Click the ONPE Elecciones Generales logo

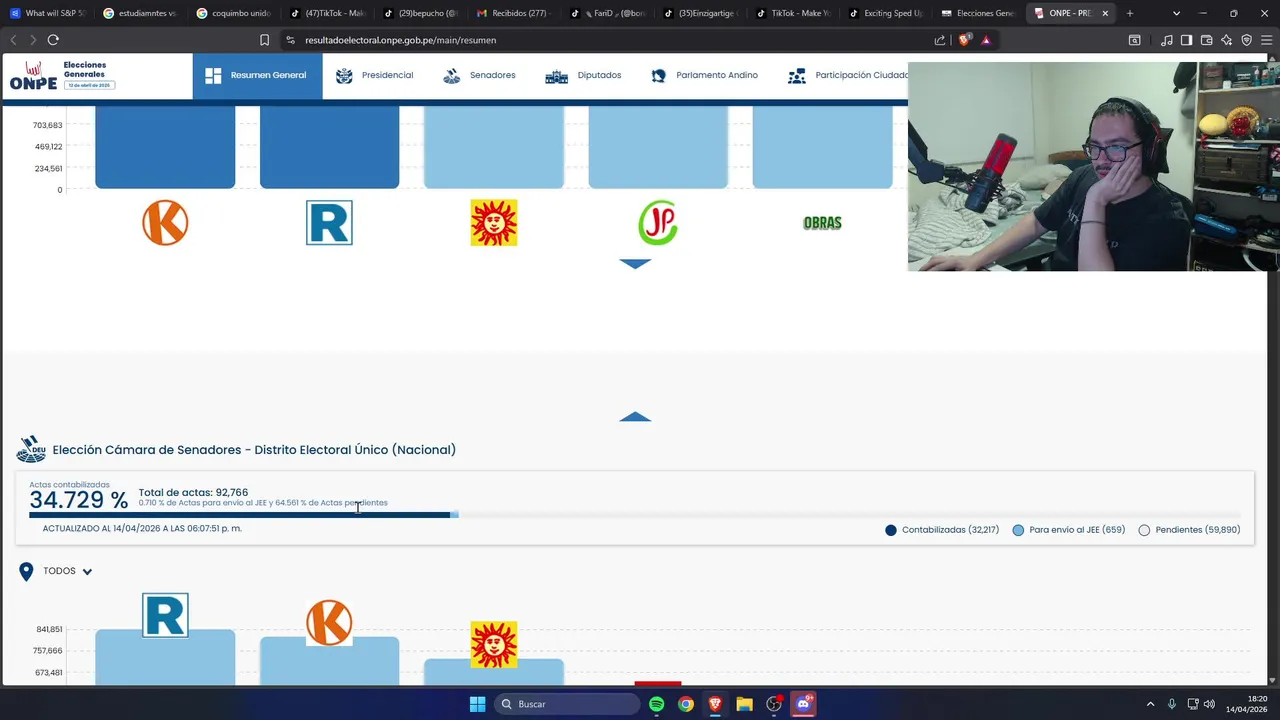(62, 75)
